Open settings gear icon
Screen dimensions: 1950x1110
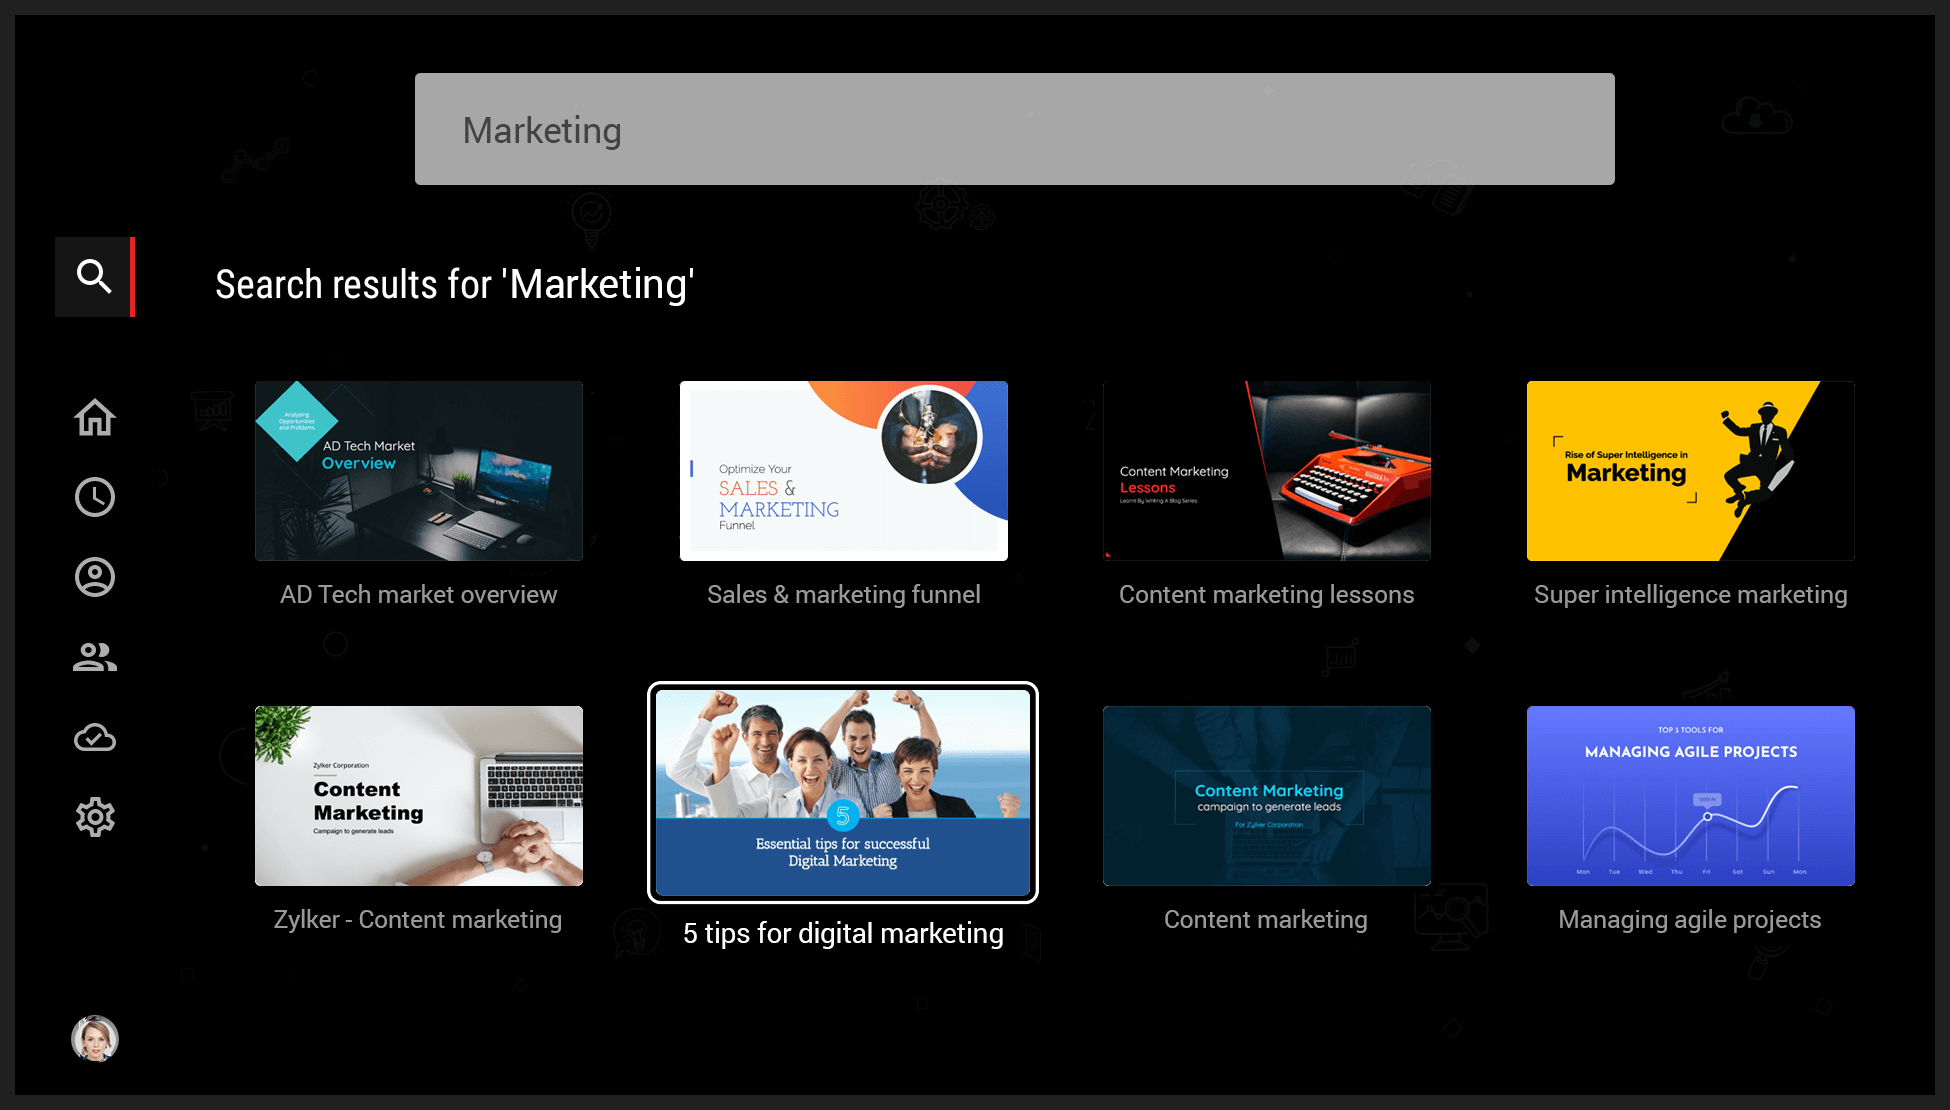95,817
